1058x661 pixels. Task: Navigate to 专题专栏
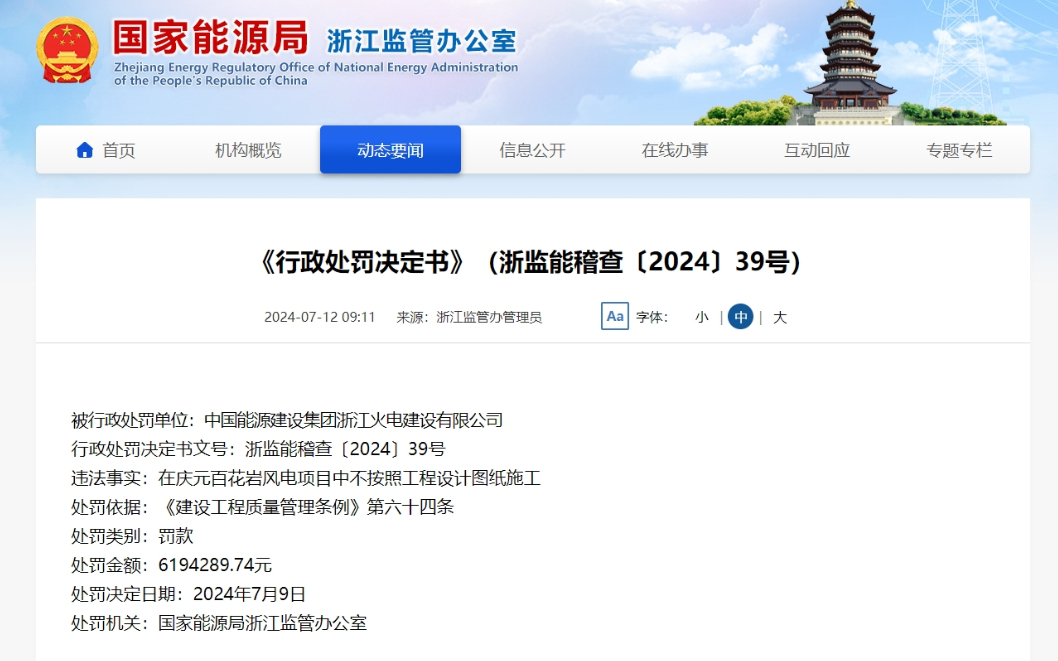pos(959,150)
